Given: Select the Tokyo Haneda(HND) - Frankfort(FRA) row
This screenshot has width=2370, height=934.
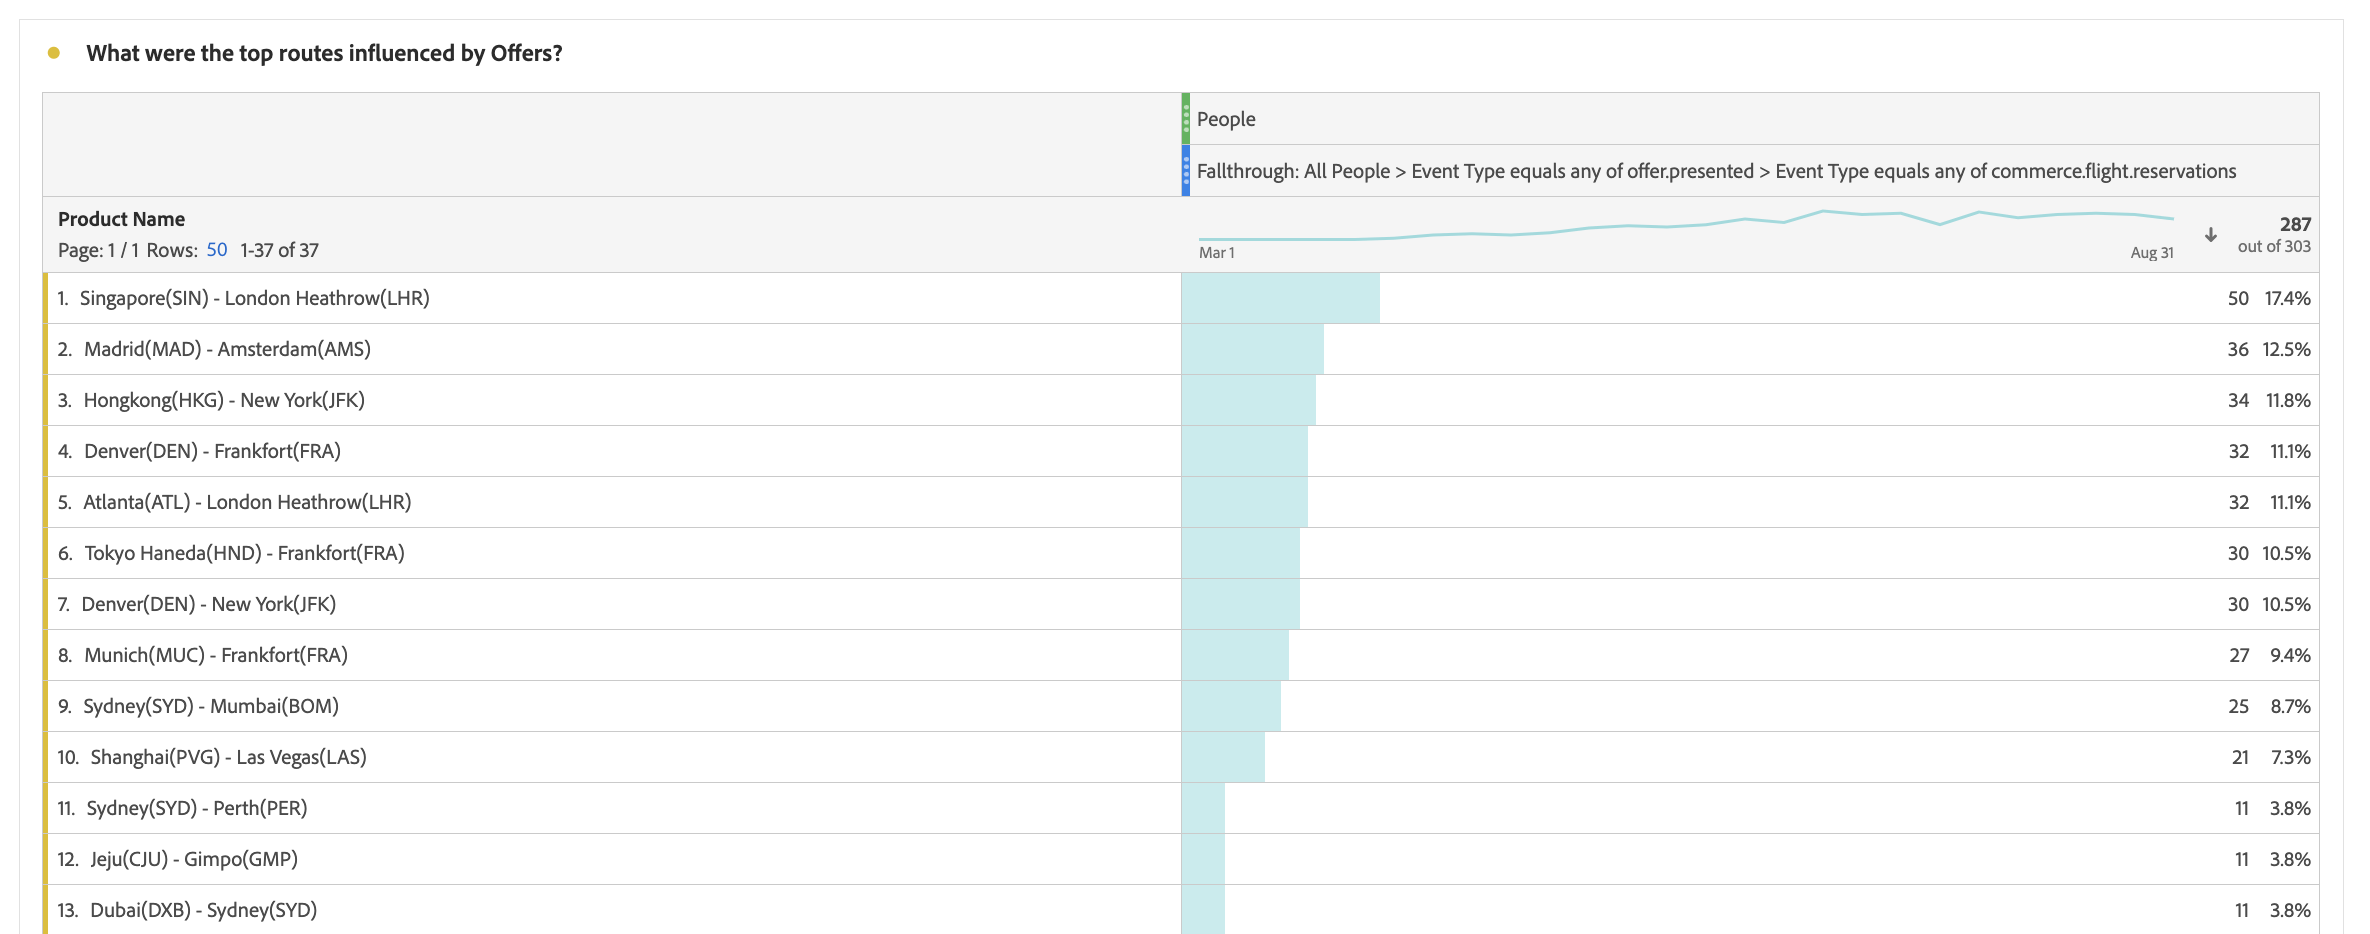Looking at the screenshot, I should pyautogui.click(x=1180, y=553).
